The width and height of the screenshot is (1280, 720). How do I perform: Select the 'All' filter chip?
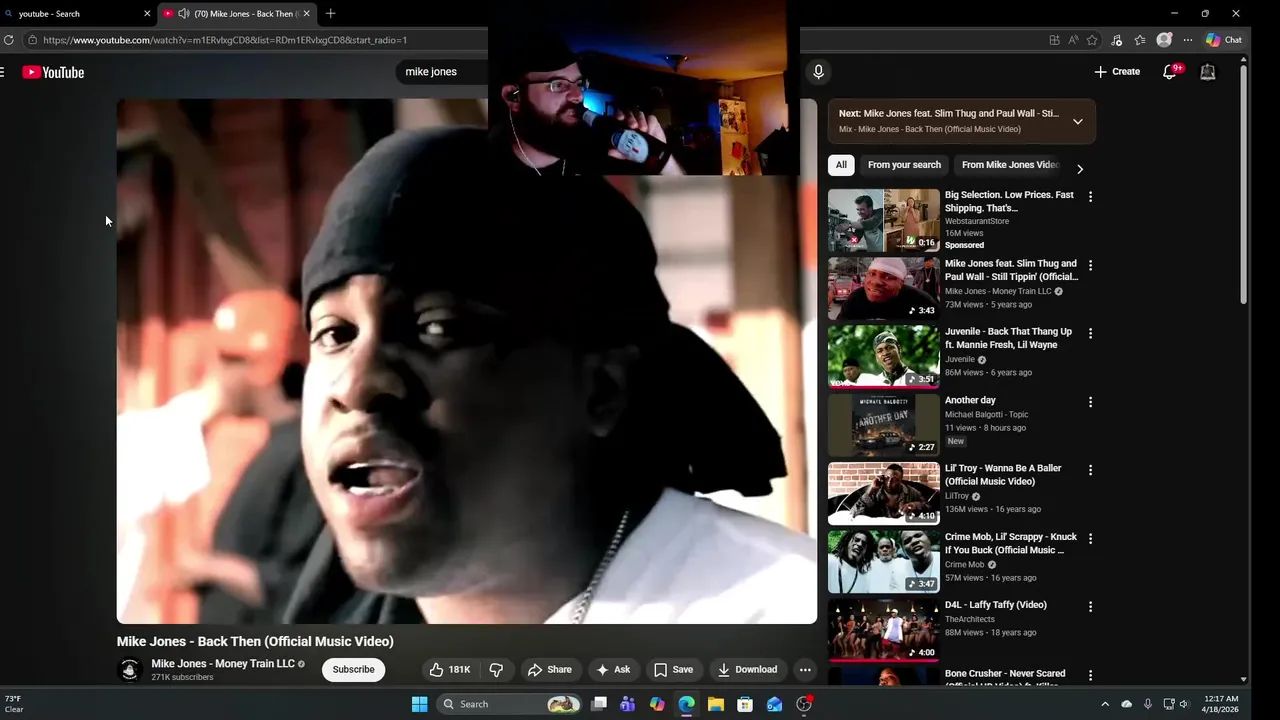point(841,165)
